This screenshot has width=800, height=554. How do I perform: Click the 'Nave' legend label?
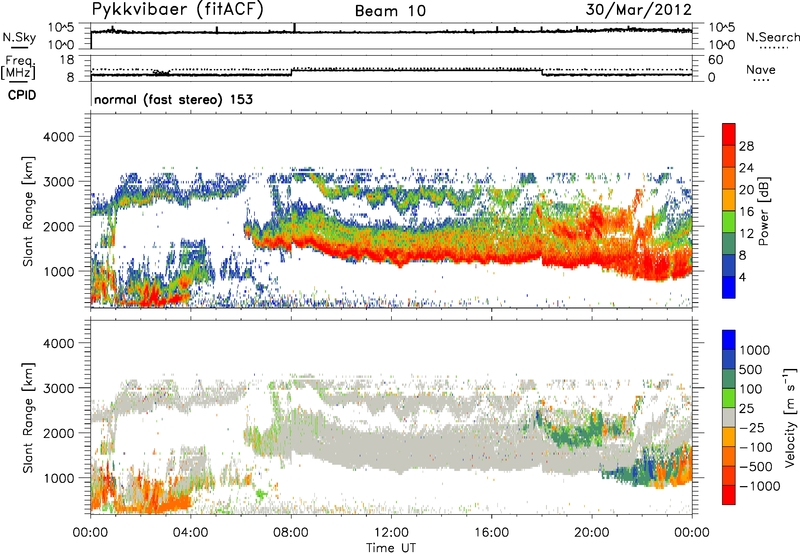(x=761, y=69)
